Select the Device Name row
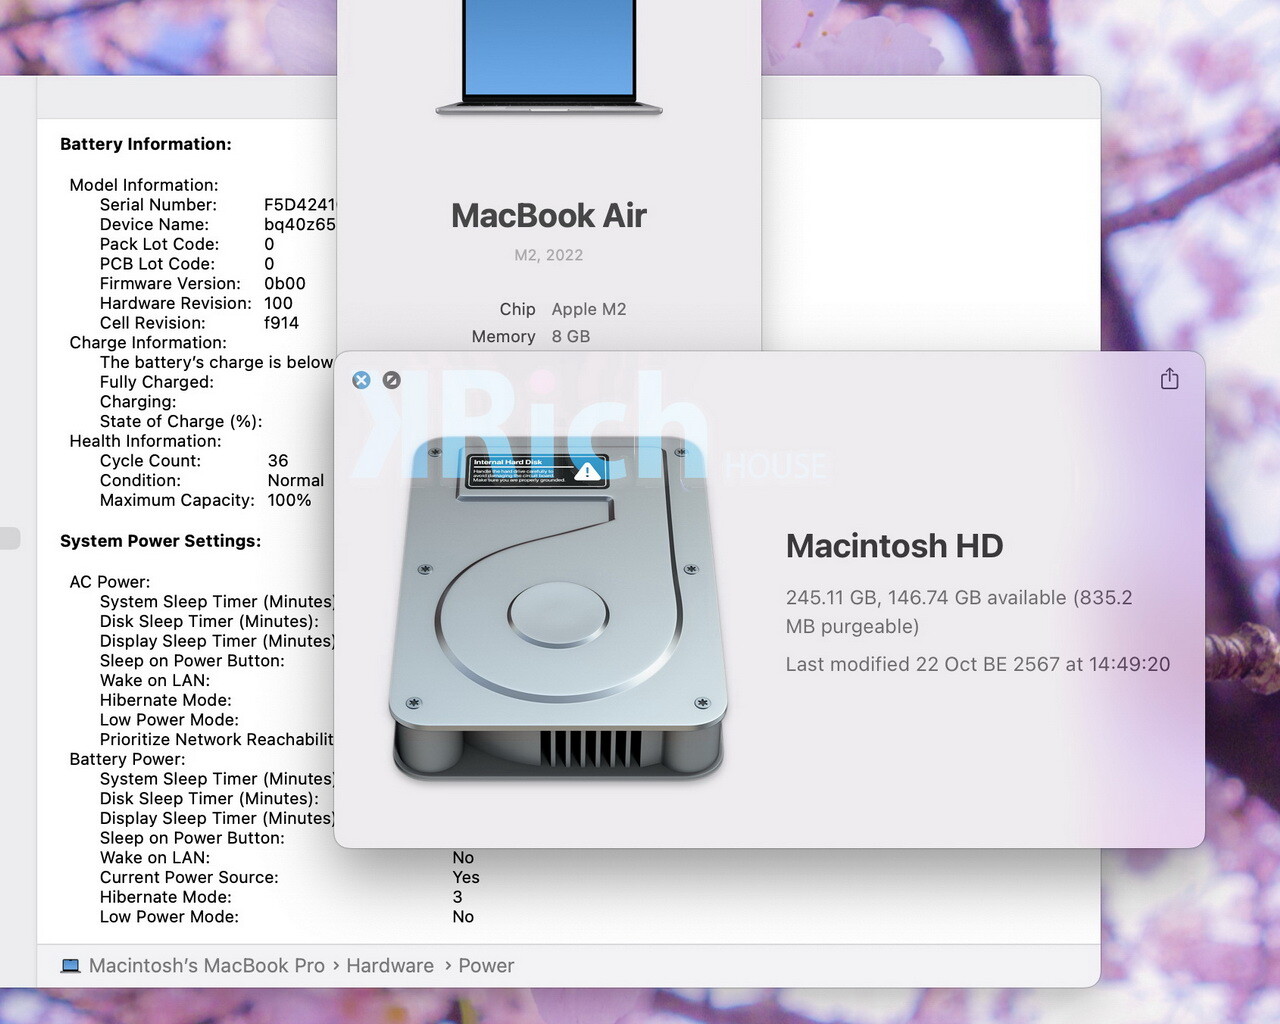 coord(217,225)
